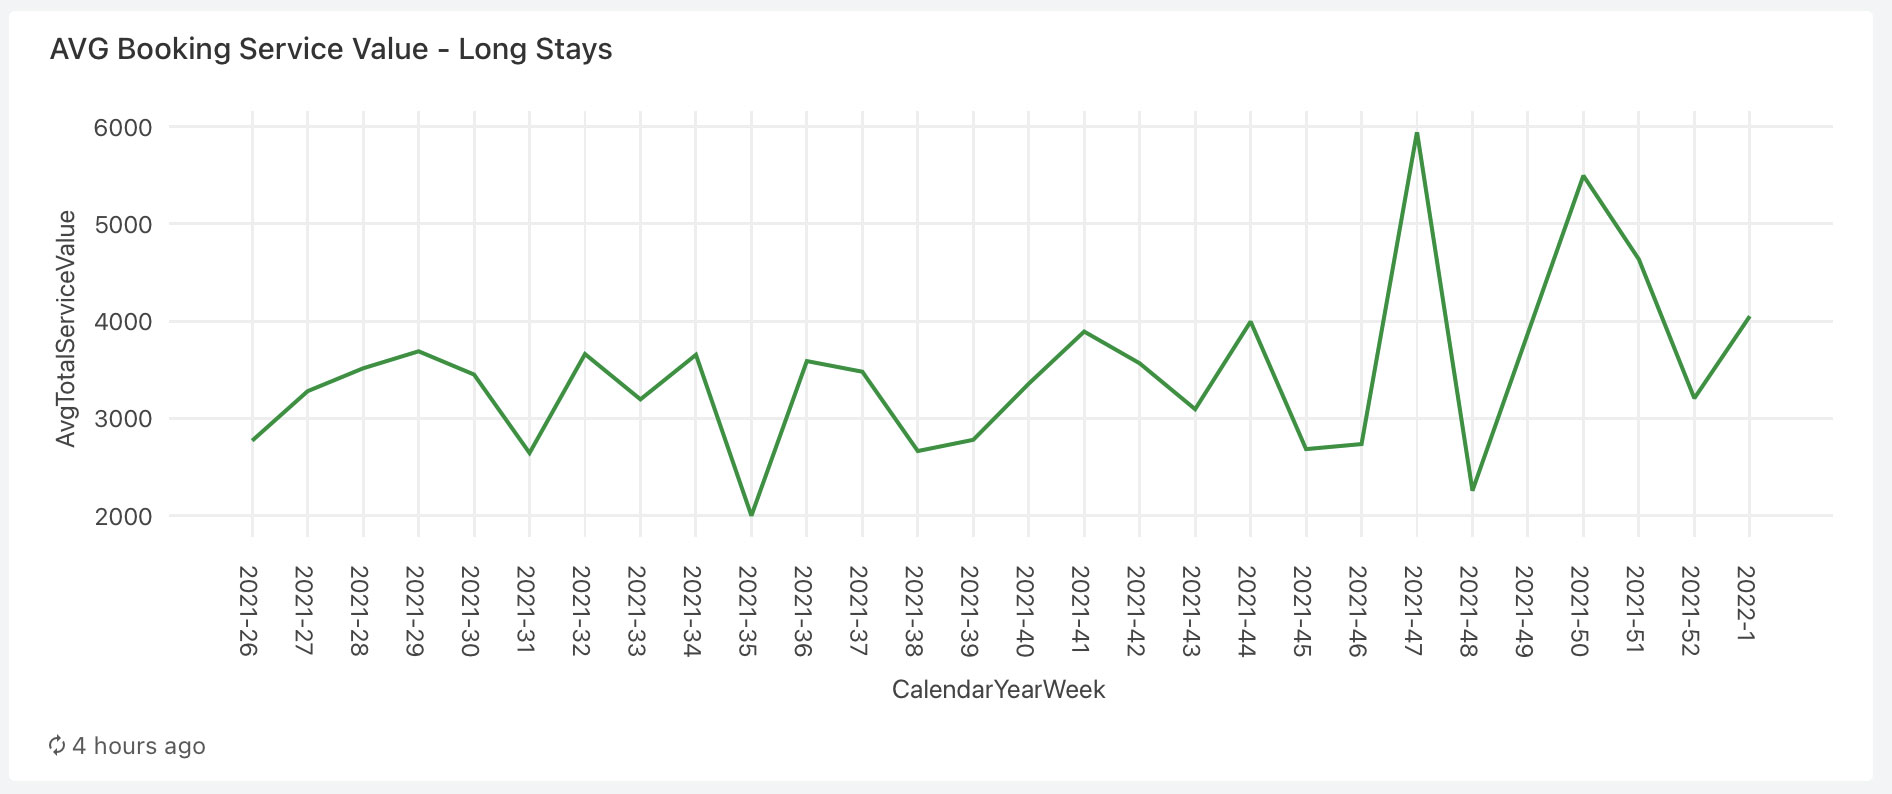This screenshot has height=794, width=1892.
Task: Click the data point at week 2021-44
Action: [1250, 322]
